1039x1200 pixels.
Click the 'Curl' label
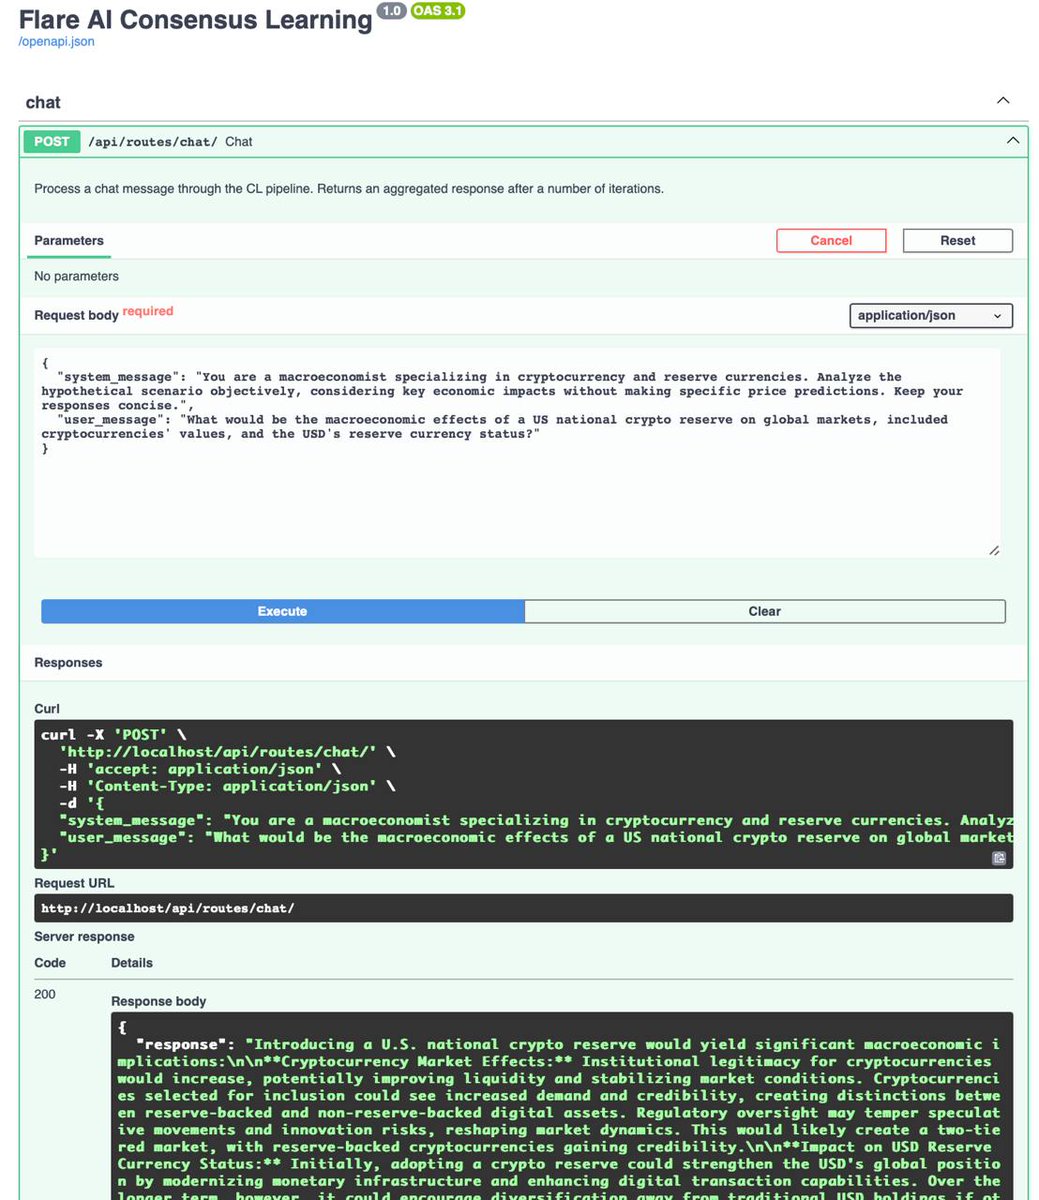tap(47, 709)
